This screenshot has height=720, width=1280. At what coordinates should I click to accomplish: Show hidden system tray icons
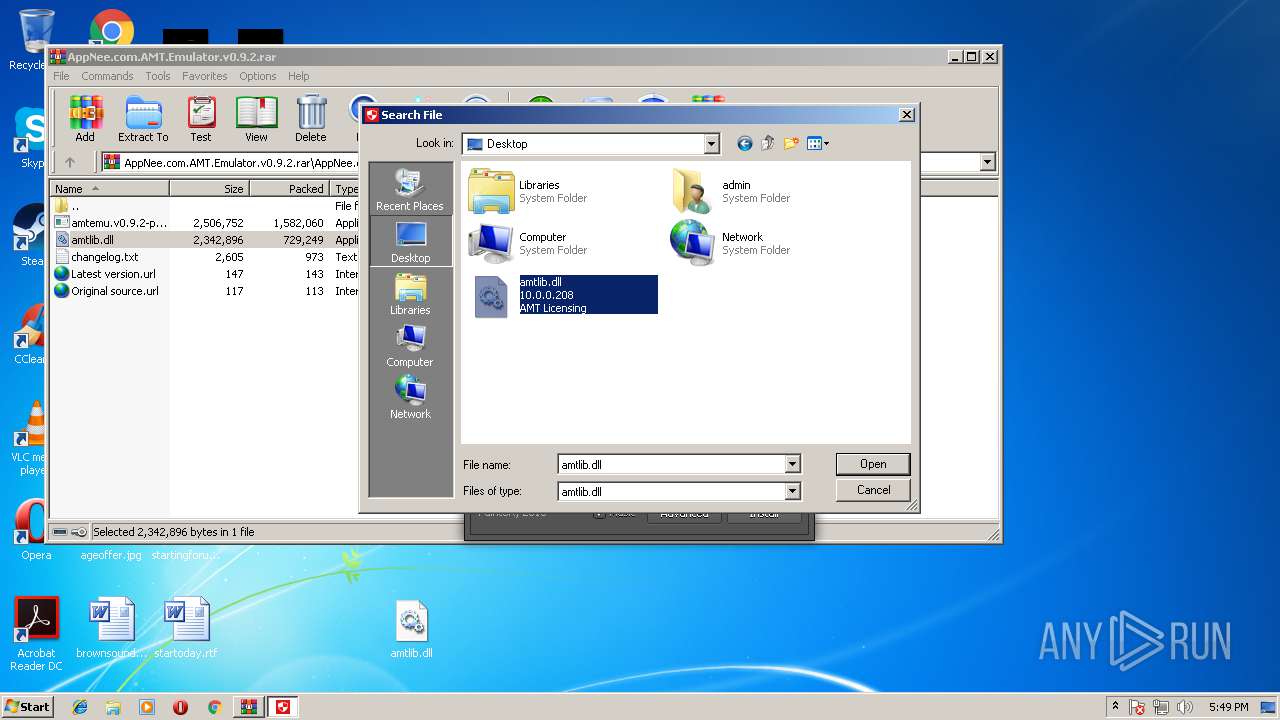pos(1115,706)
